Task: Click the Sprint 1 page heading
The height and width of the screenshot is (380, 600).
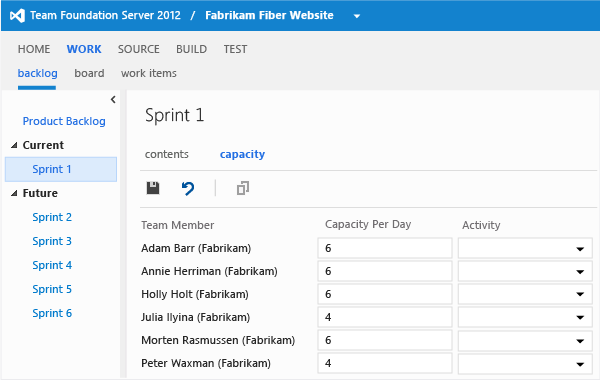Action: [x=174, y=115]
